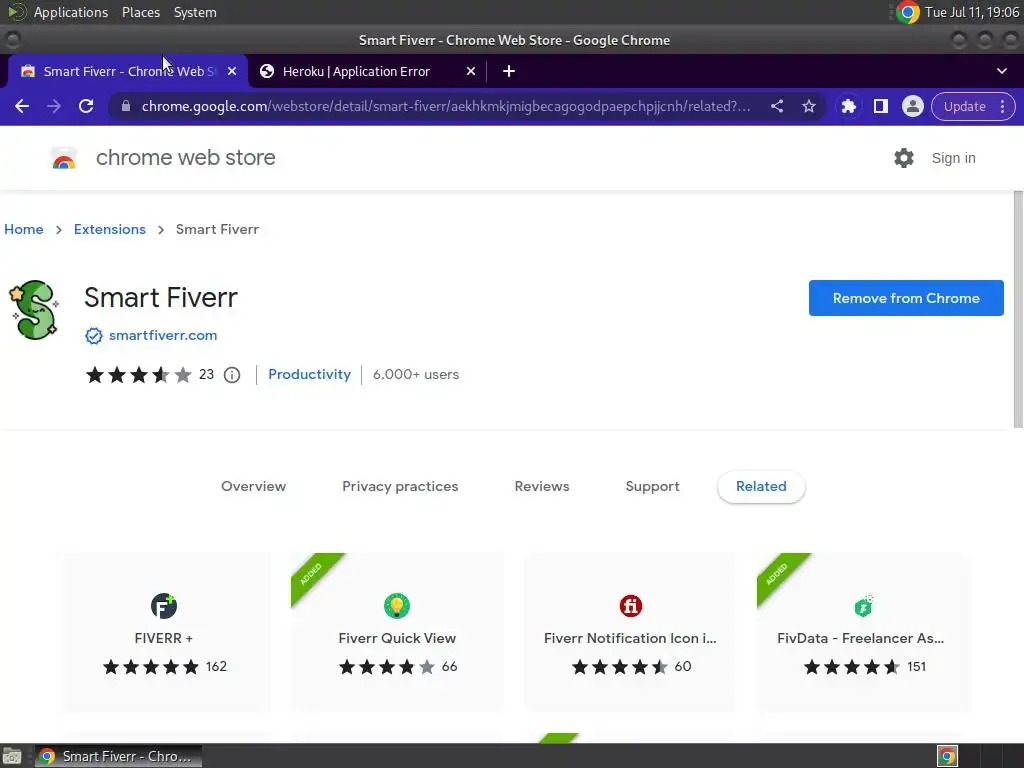Click the Chrome workspace icon at bottom right
Screen dimensions: 1024x768
[948, 756]
